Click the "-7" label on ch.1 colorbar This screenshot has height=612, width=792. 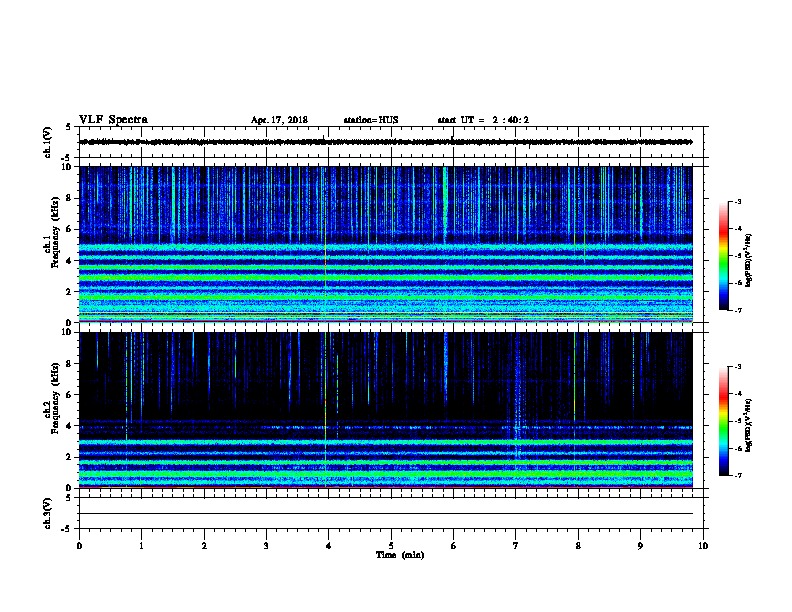click(x=737, y=310)
